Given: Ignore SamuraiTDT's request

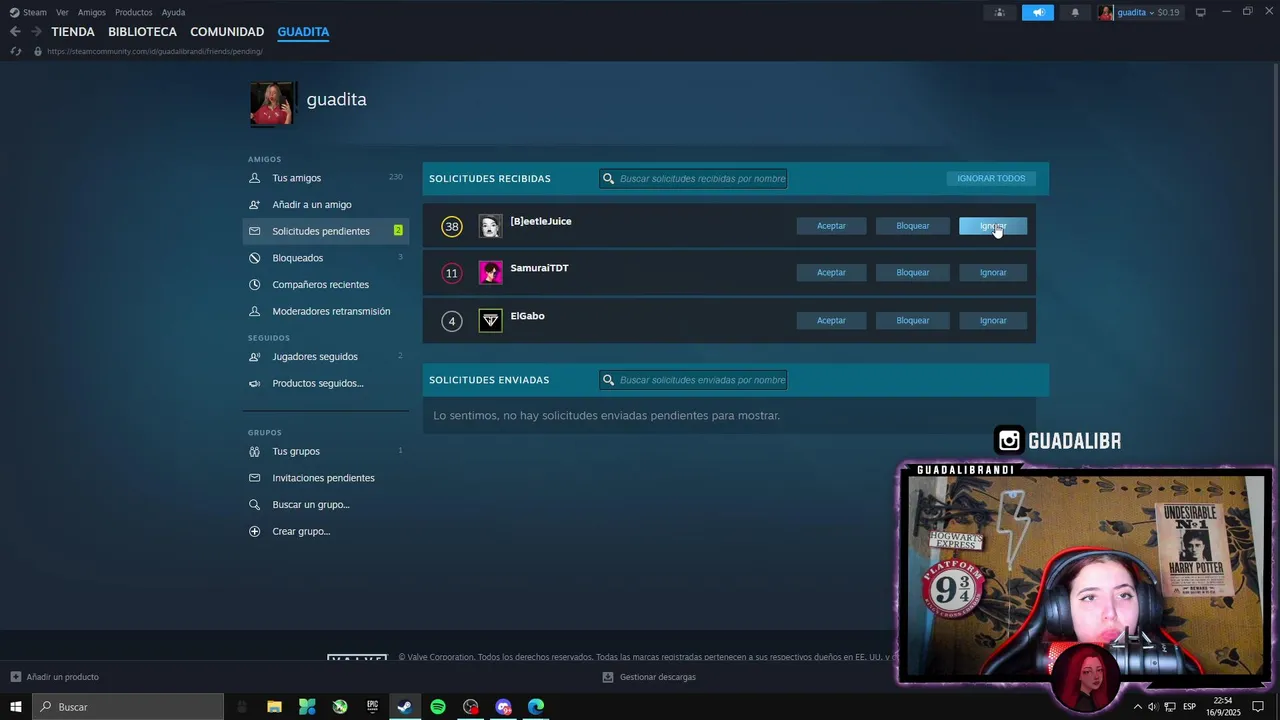Looking at the screenshot, I should 993,272.
